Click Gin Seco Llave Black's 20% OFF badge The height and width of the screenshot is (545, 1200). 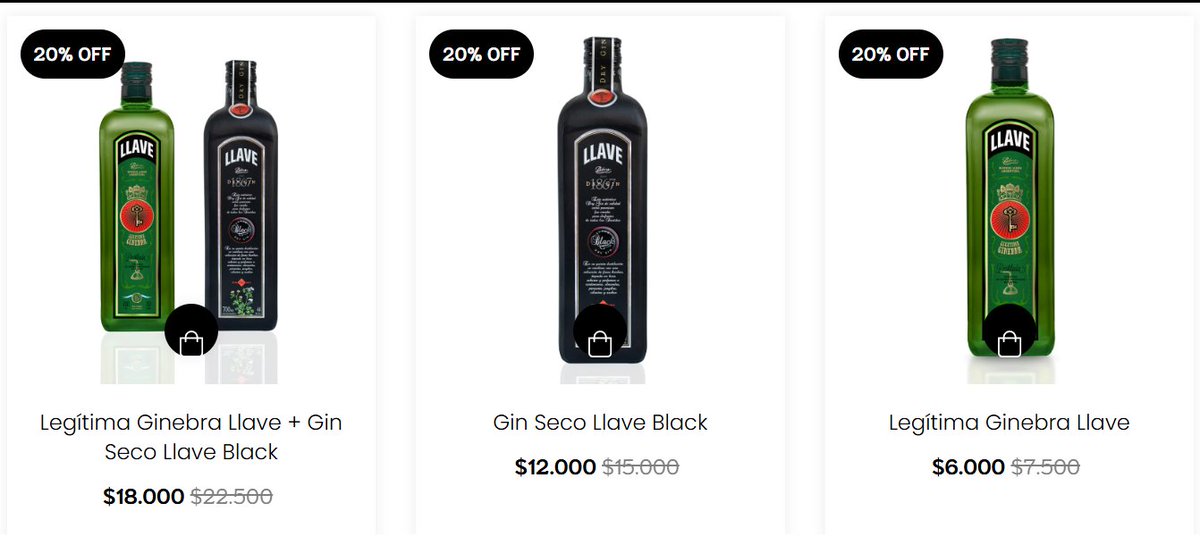(x=481, y=54)
